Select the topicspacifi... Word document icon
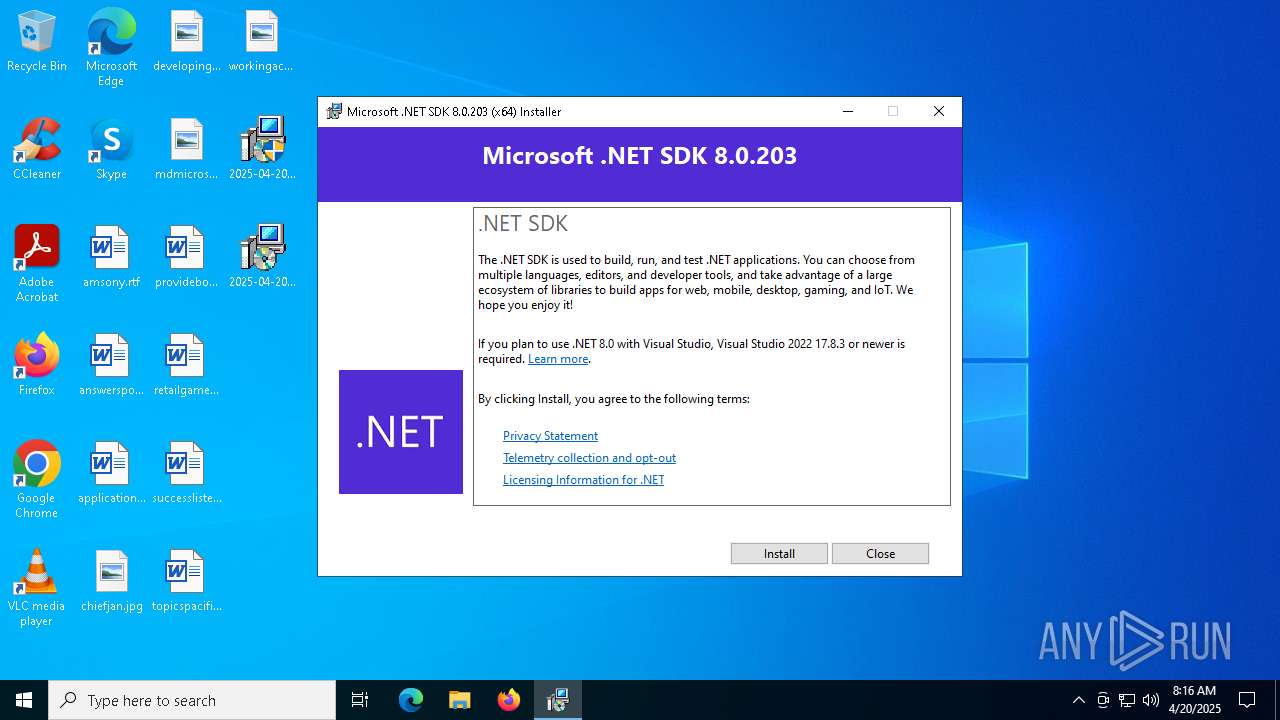Screen dimensions: 1280x720 [186, 581]
